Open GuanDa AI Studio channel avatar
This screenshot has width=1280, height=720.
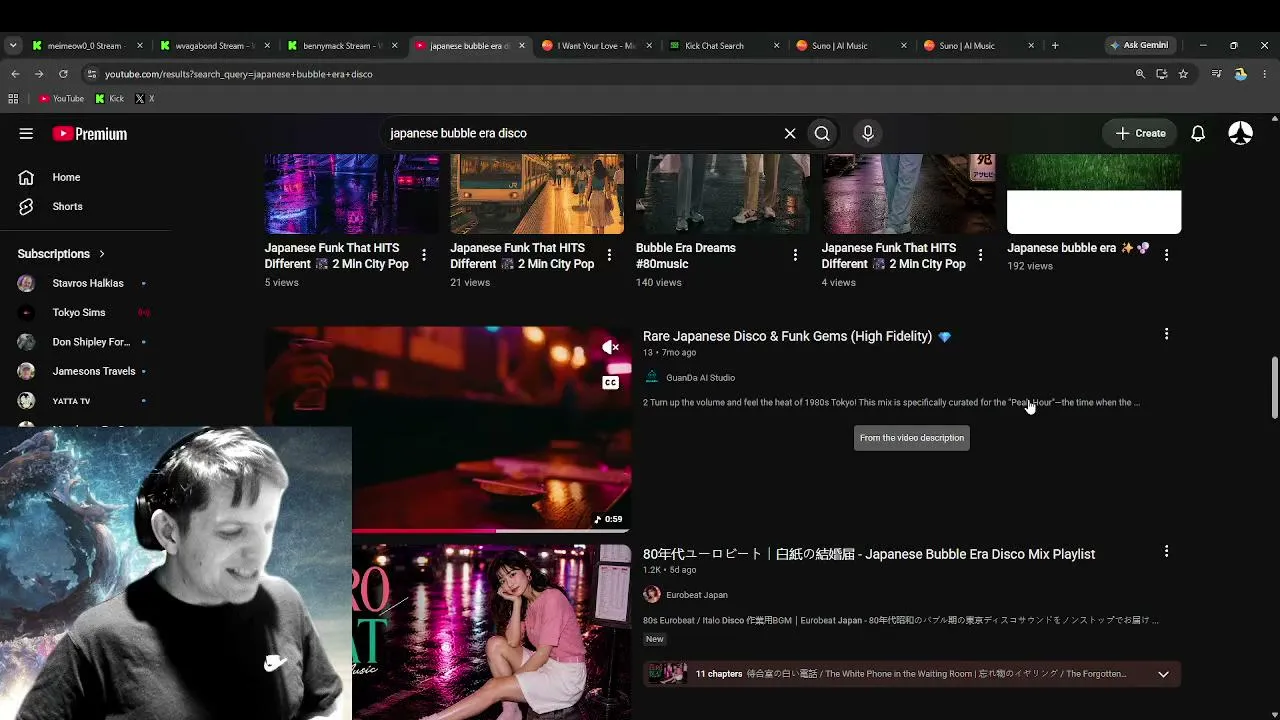pyautogui.click(x=652, y=377)
